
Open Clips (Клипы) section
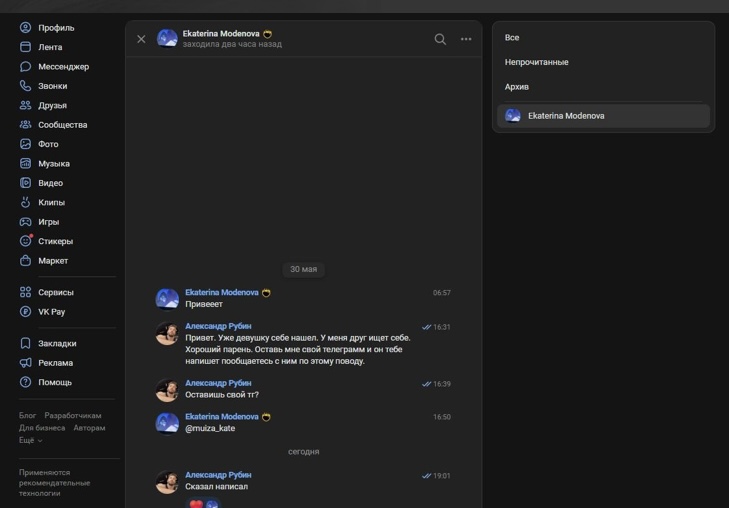51,203
